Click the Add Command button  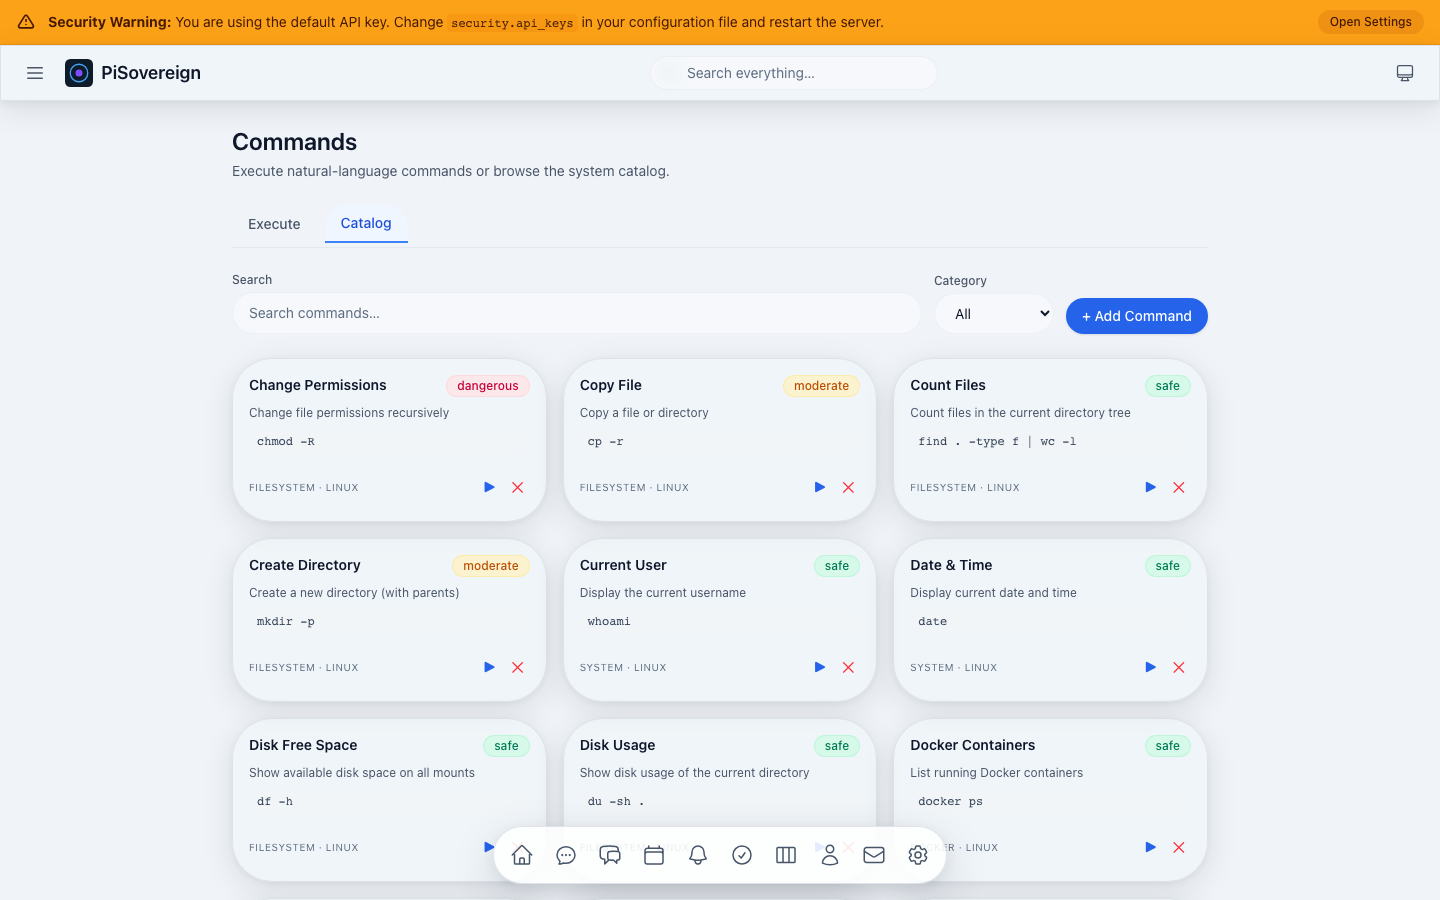1136,315
